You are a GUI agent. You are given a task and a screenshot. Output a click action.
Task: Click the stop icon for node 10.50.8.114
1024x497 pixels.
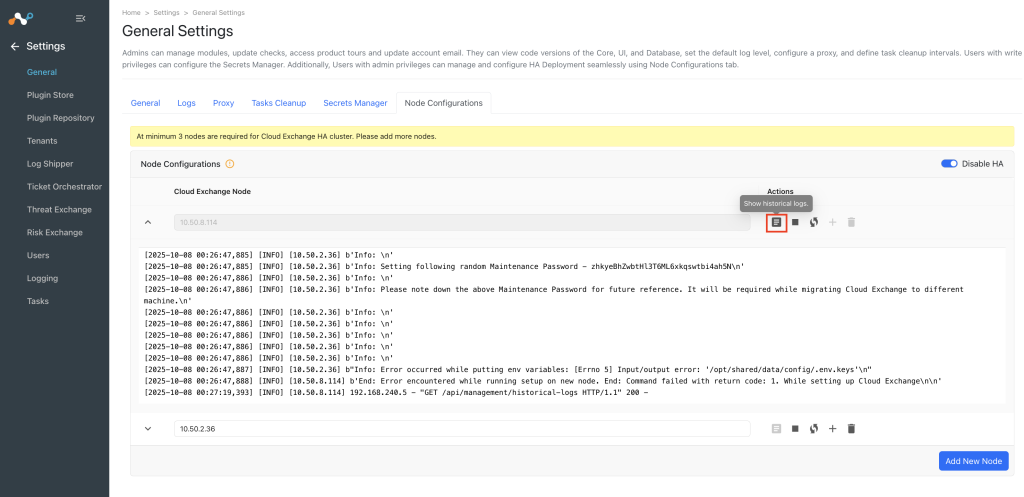(x=795, y=222)
